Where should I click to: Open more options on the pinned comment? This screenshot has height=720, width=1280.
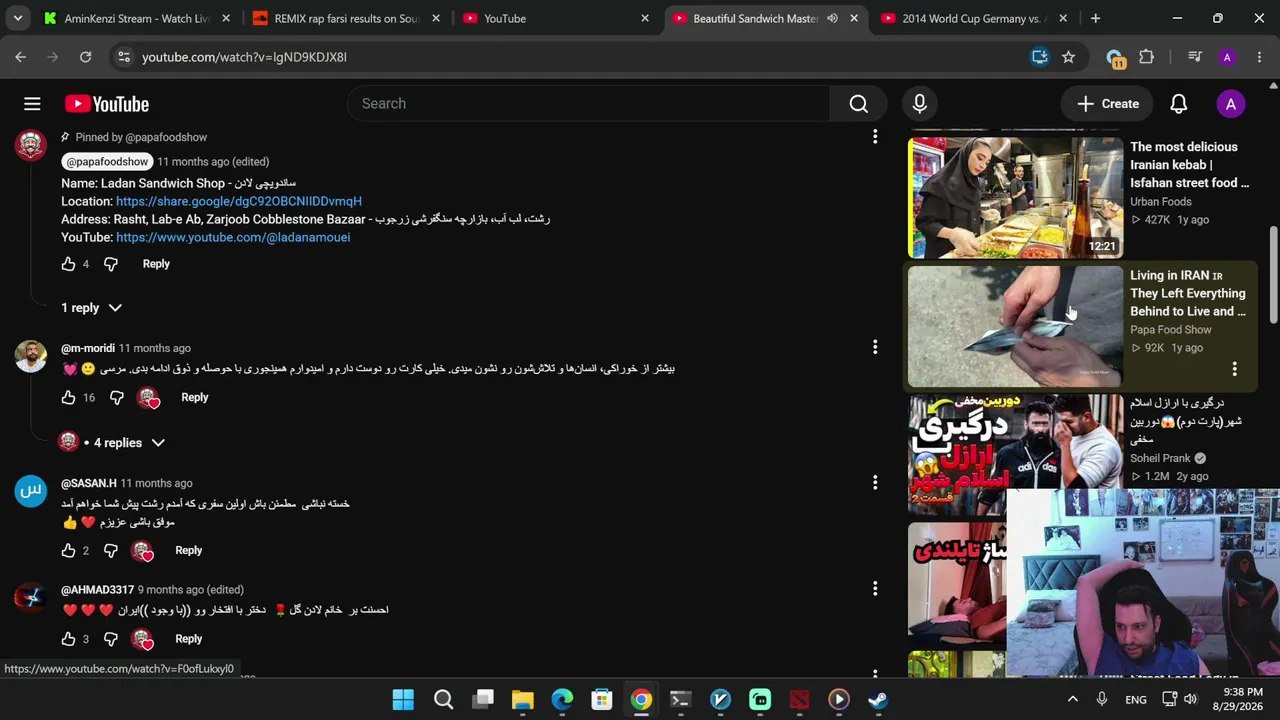[875, 136]
